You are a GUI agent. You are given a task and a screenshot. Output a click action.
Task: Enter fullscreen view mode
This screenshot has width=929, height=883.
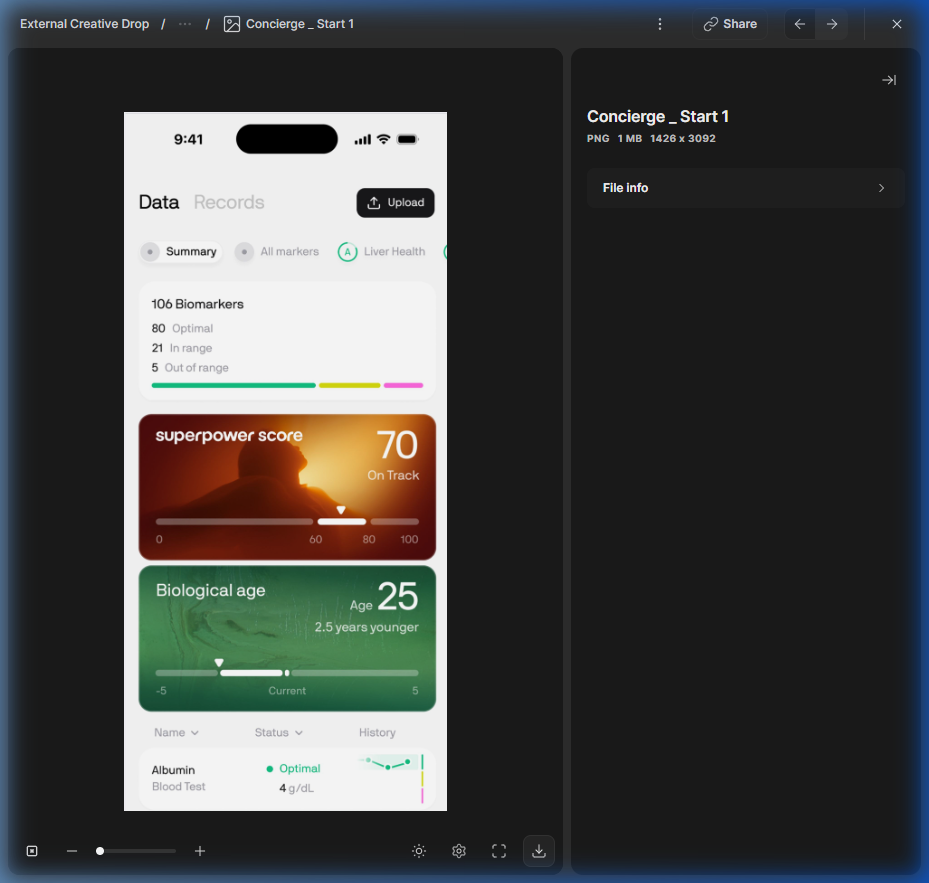click(x=499, y=851)
